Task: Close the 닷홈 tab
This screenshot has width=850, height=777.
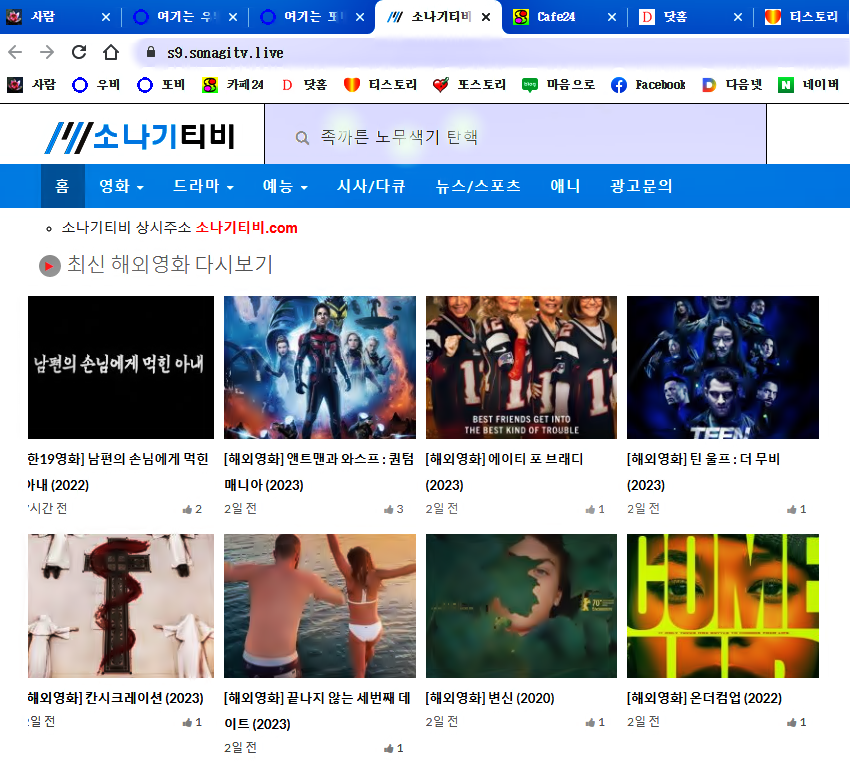Action: click(x=738, y=17)
